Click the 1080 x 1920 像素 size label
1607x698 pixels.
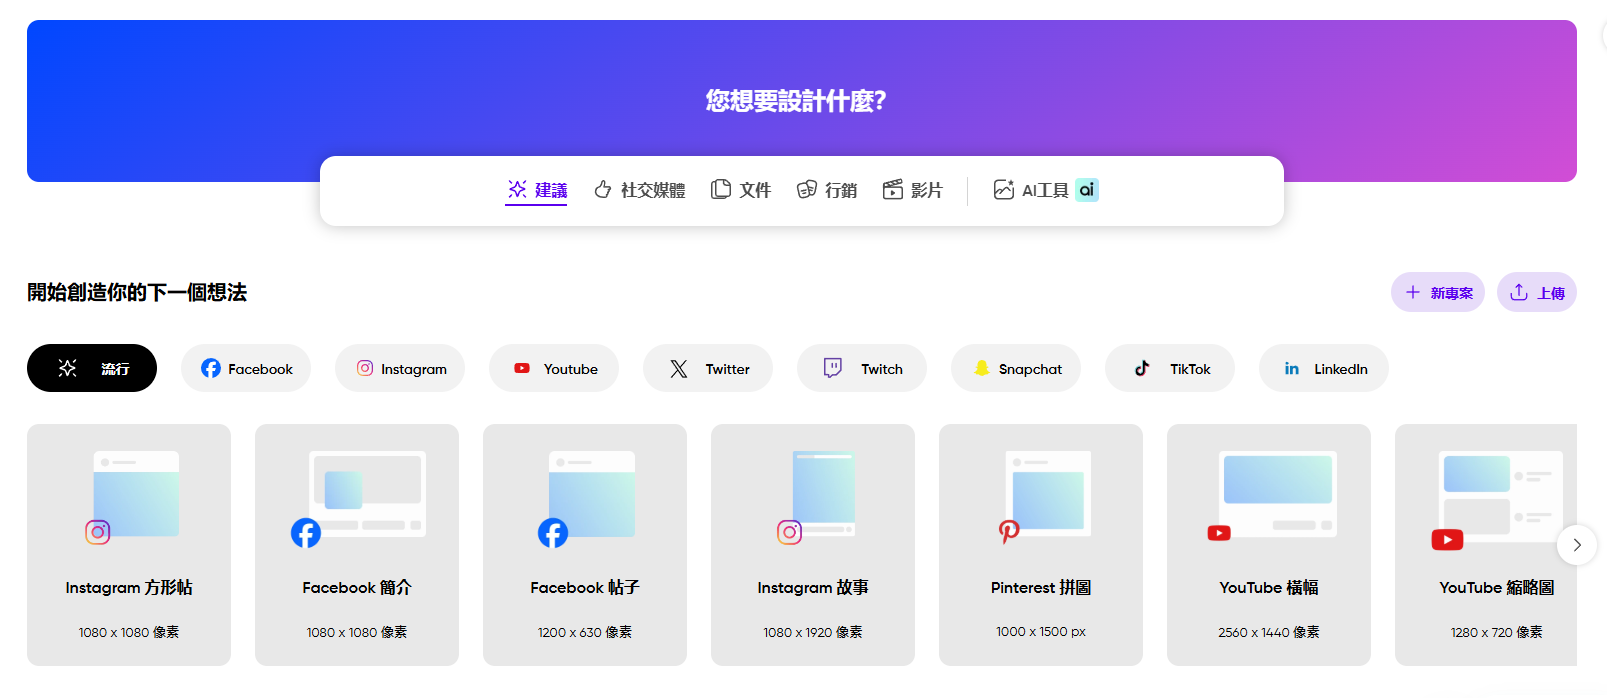click(813, 632)
